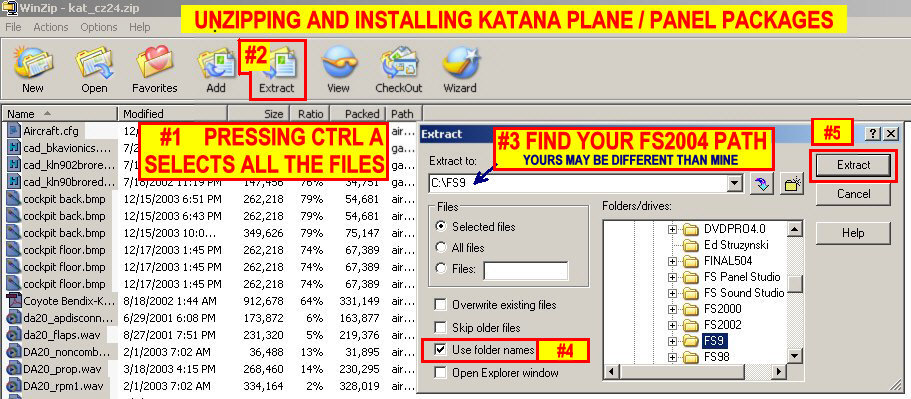Click the FS2002 folder icon in tree

(x=690, y=325)
